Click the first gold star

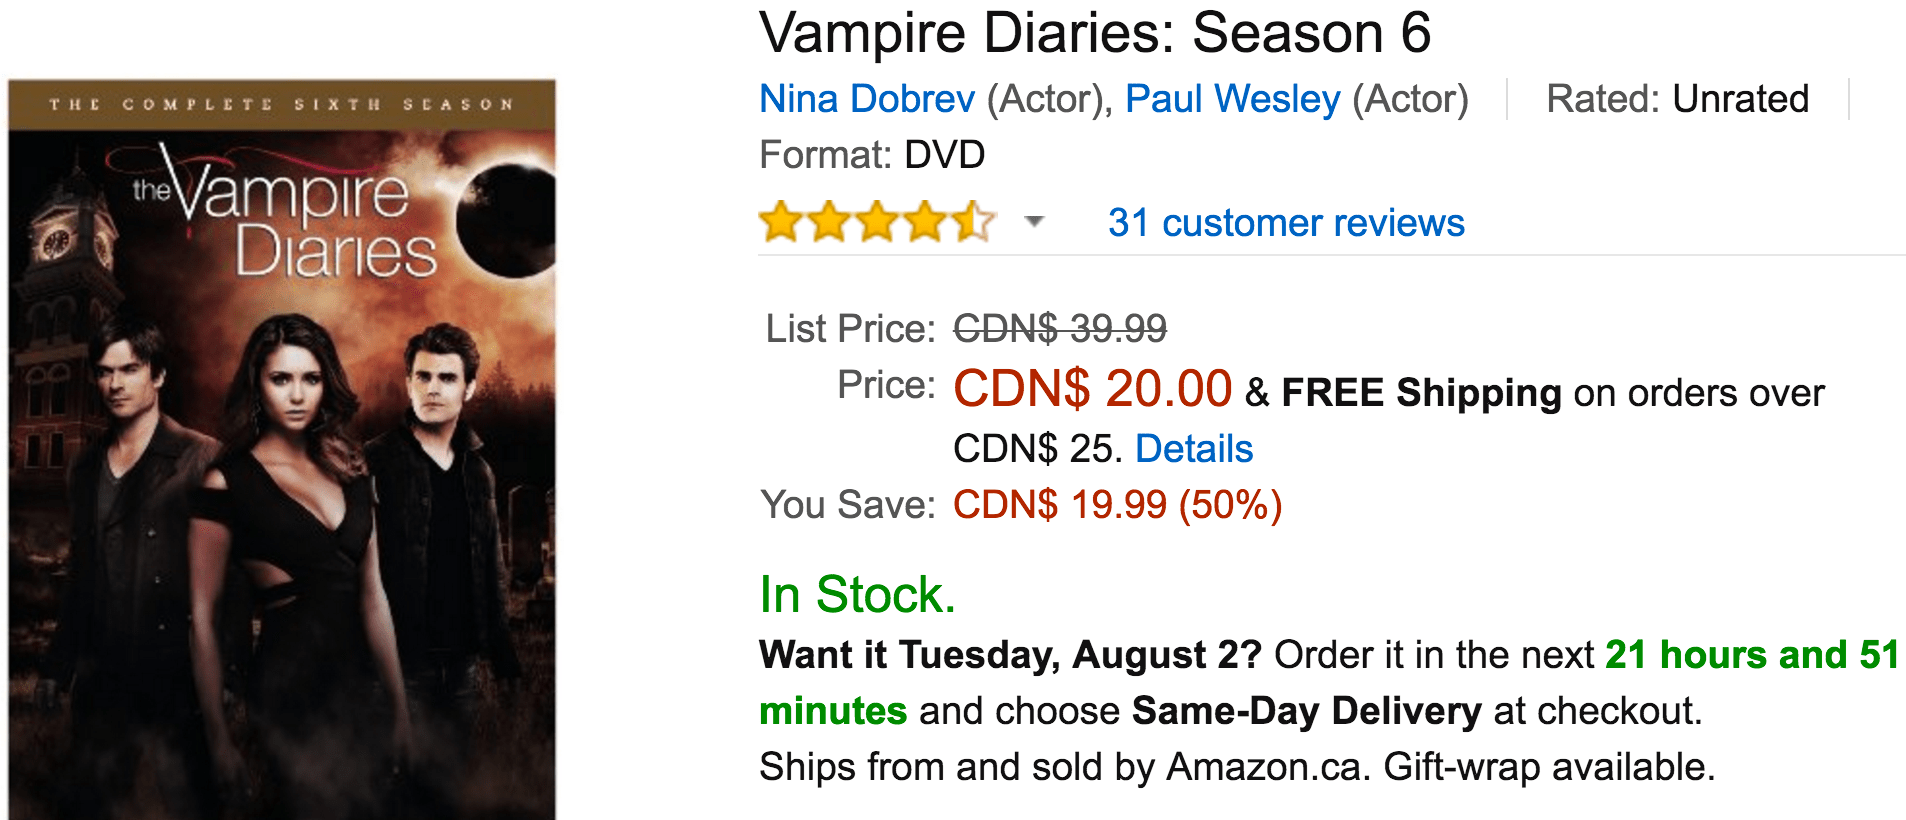coord(781,222)
